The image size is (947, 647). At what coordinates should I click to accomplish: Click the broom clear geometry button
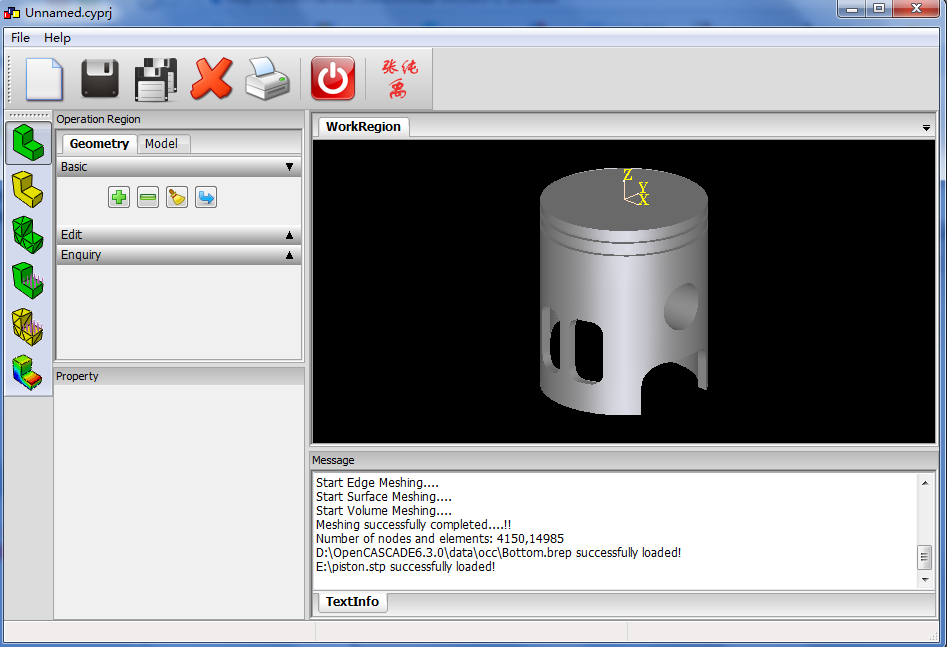pos(177,198)
